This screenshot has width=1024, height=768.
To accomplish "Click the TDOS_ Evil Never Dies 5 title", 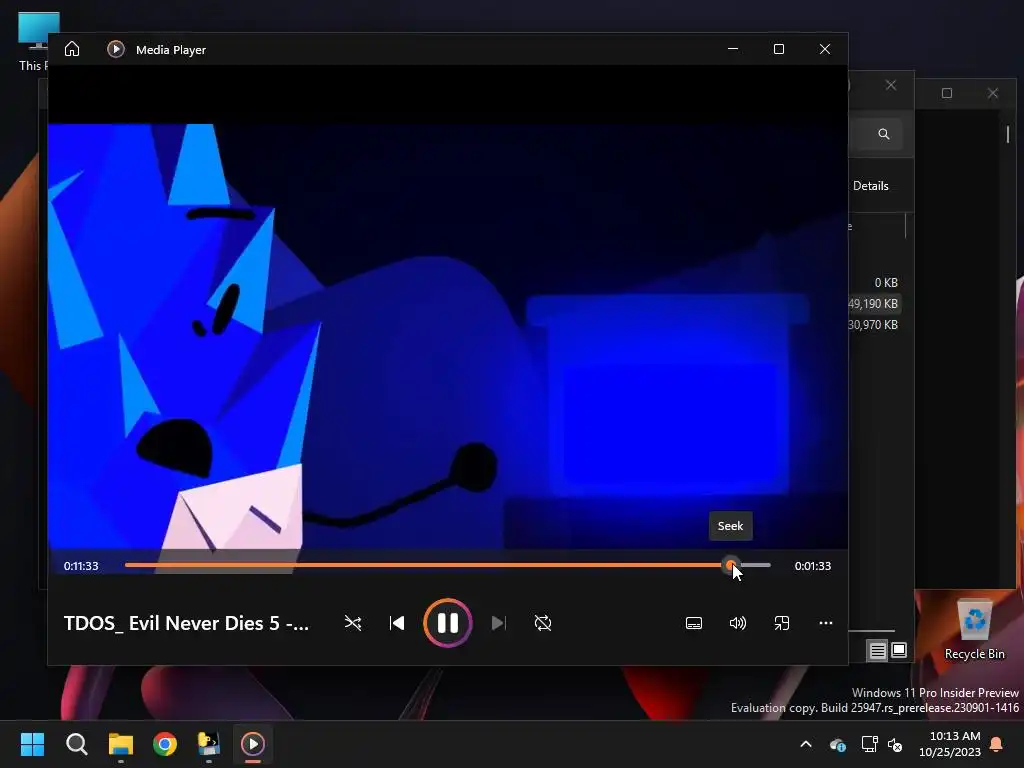I will tap(186, 623).
